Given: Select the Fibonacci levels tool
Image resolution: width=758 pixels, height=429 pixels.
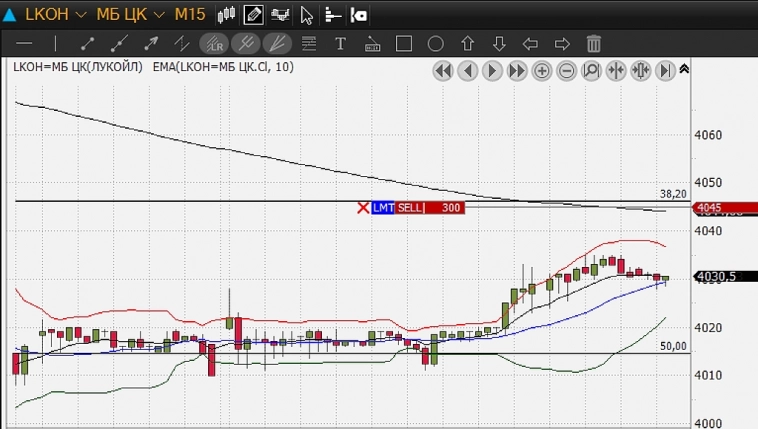Looking at the screenshot, I should [309, 44].
